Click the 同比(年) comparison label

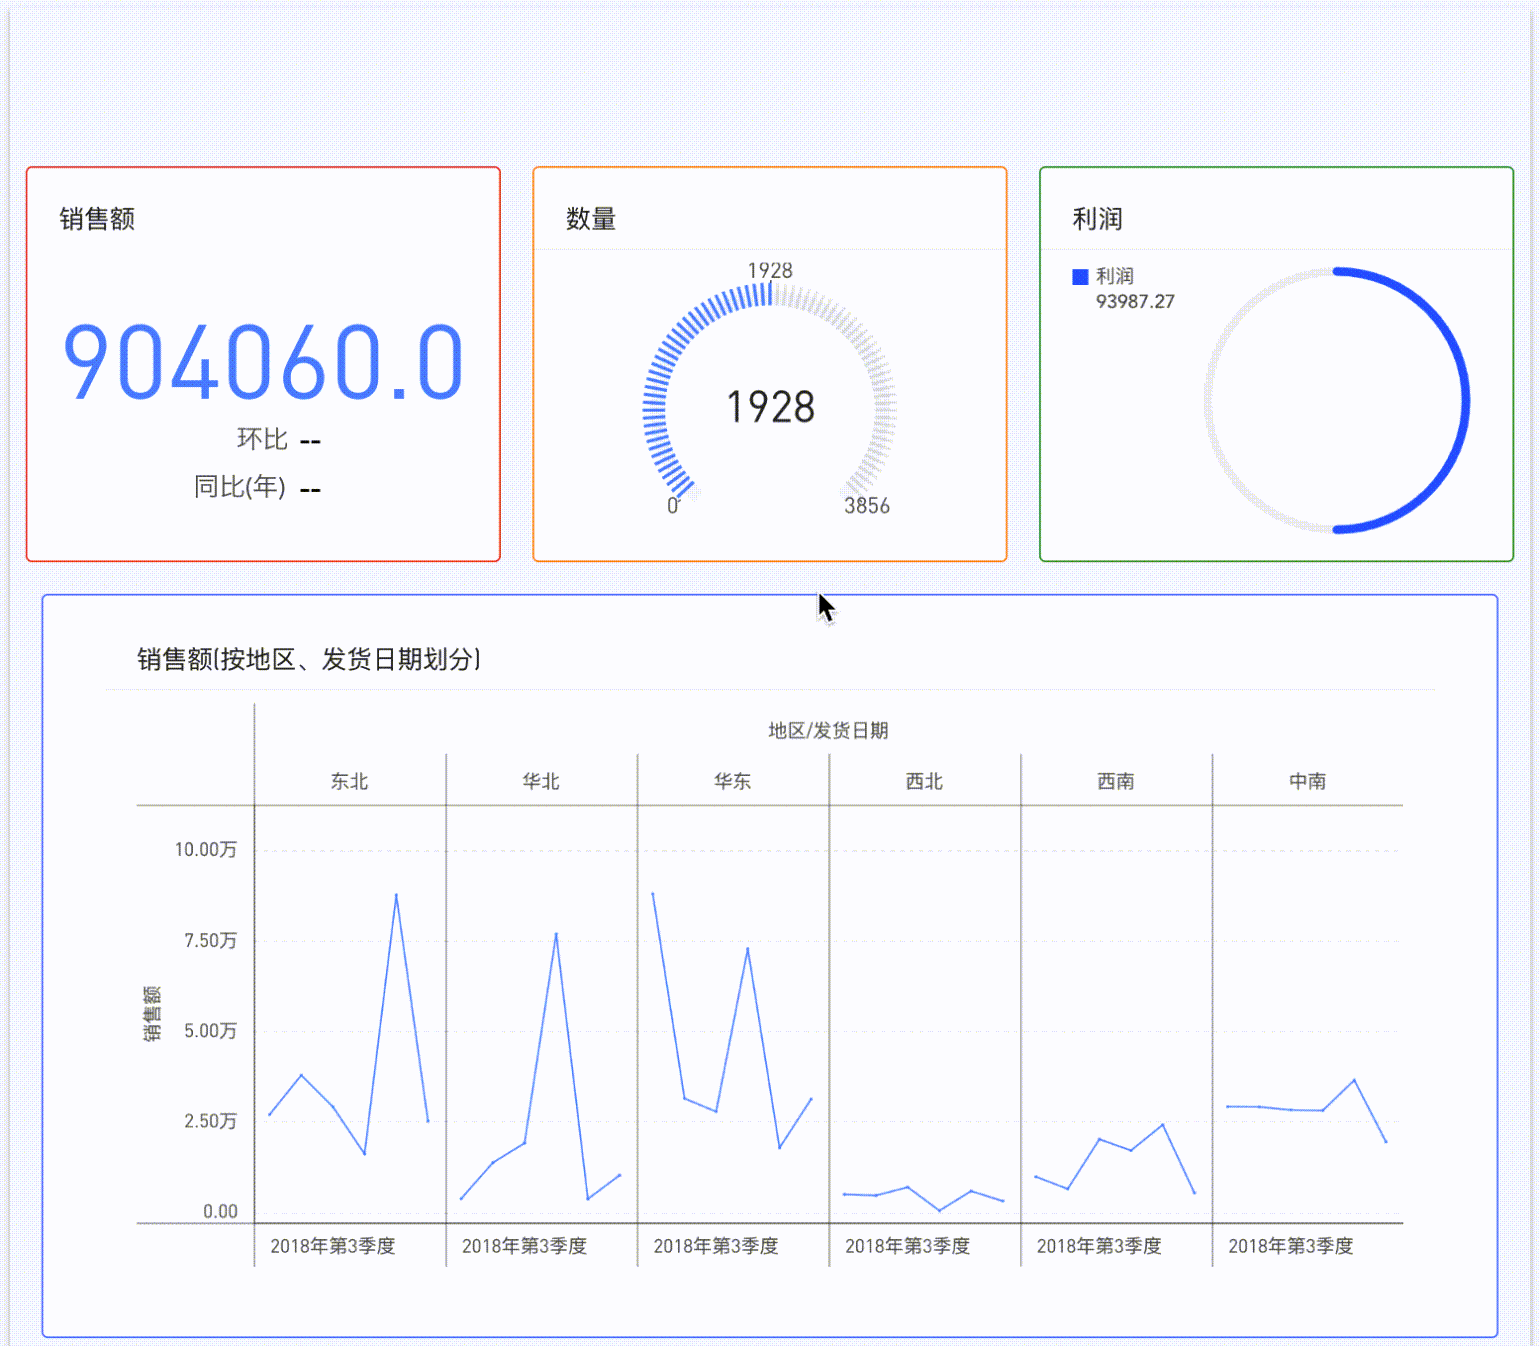240,488
